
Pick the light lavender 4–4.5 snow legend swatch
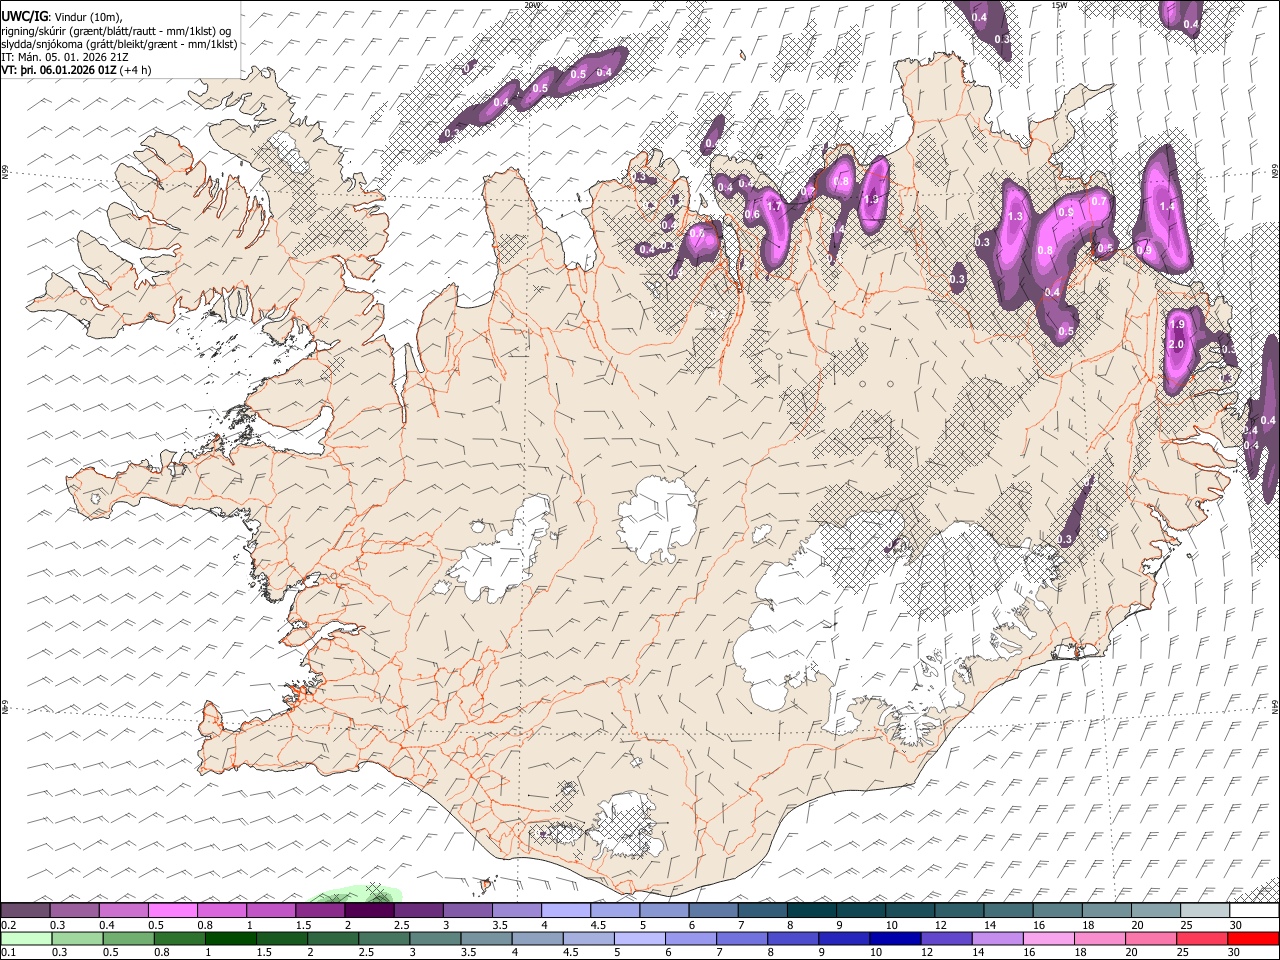[x=566, y=911]
